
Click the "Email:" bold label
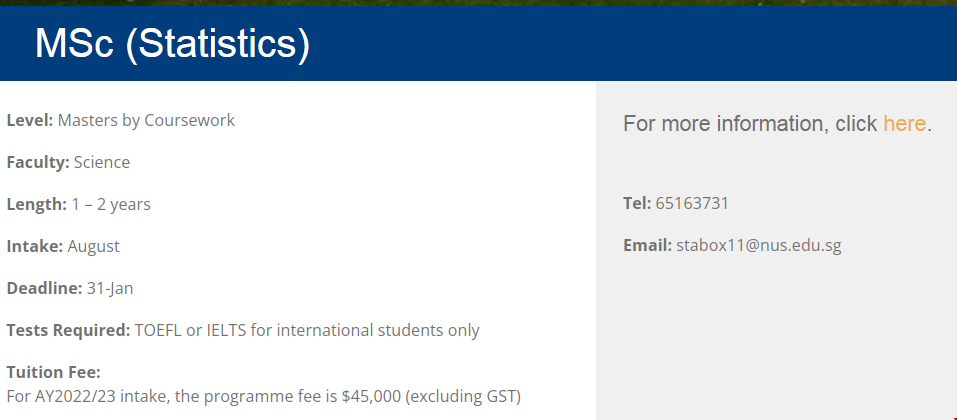click(647, 245)
